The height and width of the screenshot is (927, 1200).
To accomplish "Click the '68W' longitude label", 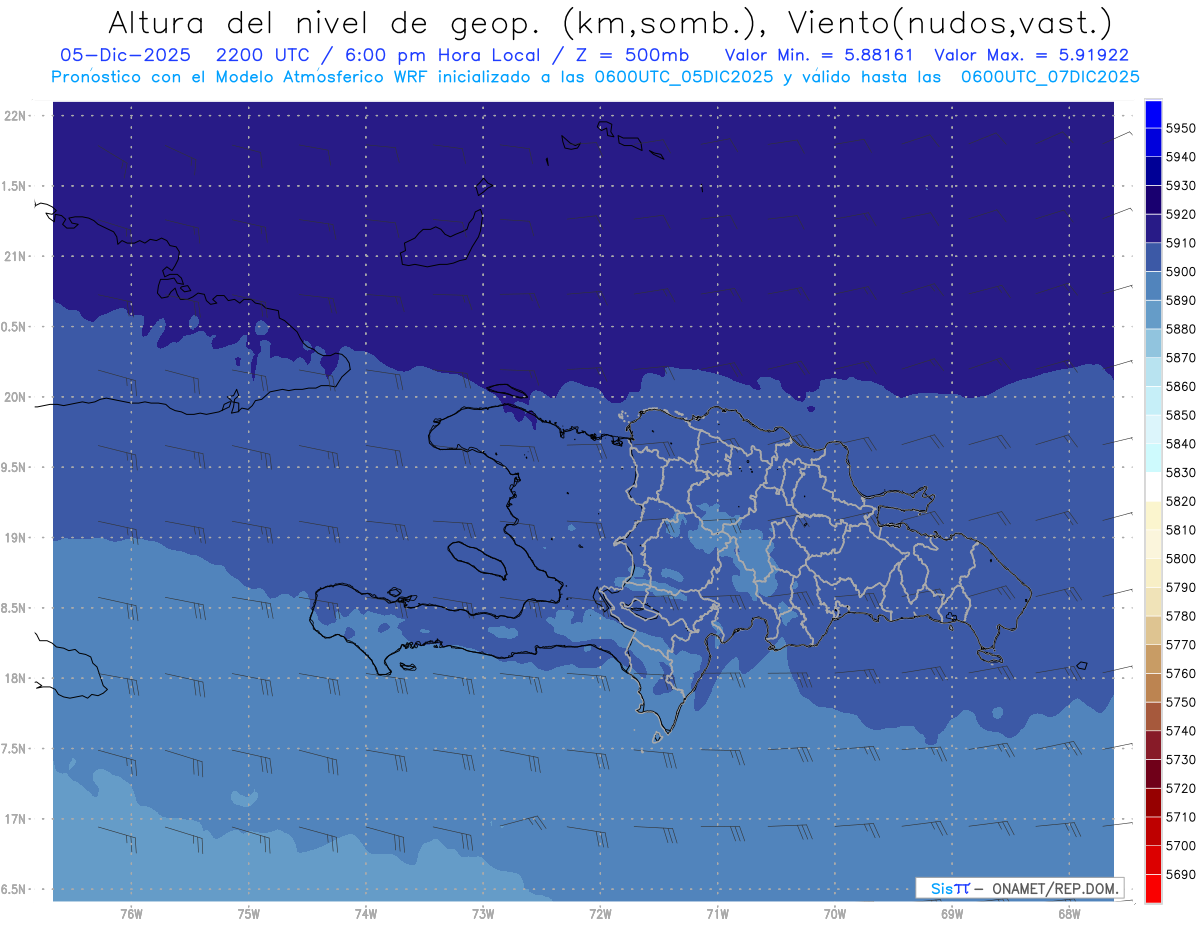I will tap(1069, 914).
